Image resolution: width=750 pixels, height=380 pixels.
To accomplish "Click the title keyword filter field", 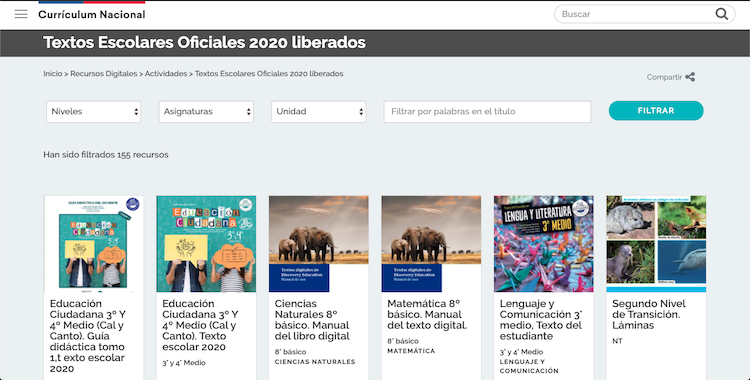I will 487,112.
